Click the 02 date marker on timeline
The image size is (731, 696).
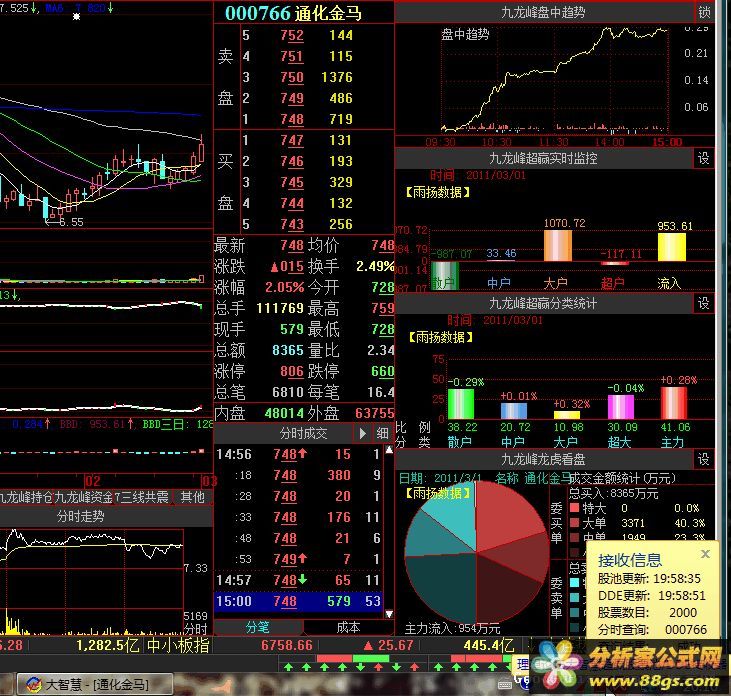[93, 481]
